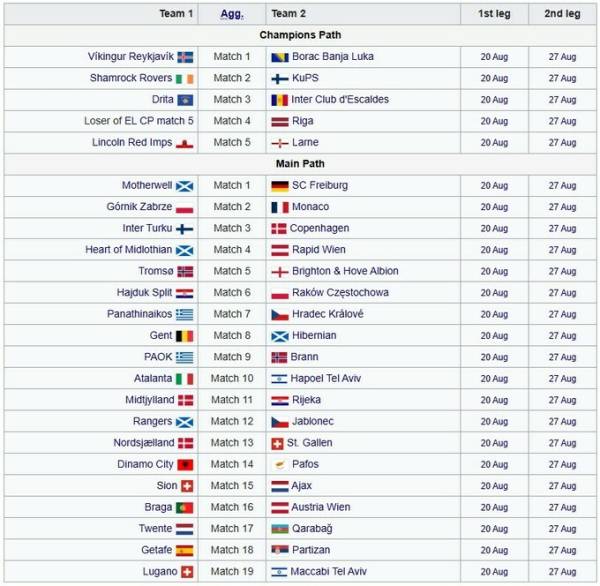Follow the Jablonec team link

pos(313,421)
